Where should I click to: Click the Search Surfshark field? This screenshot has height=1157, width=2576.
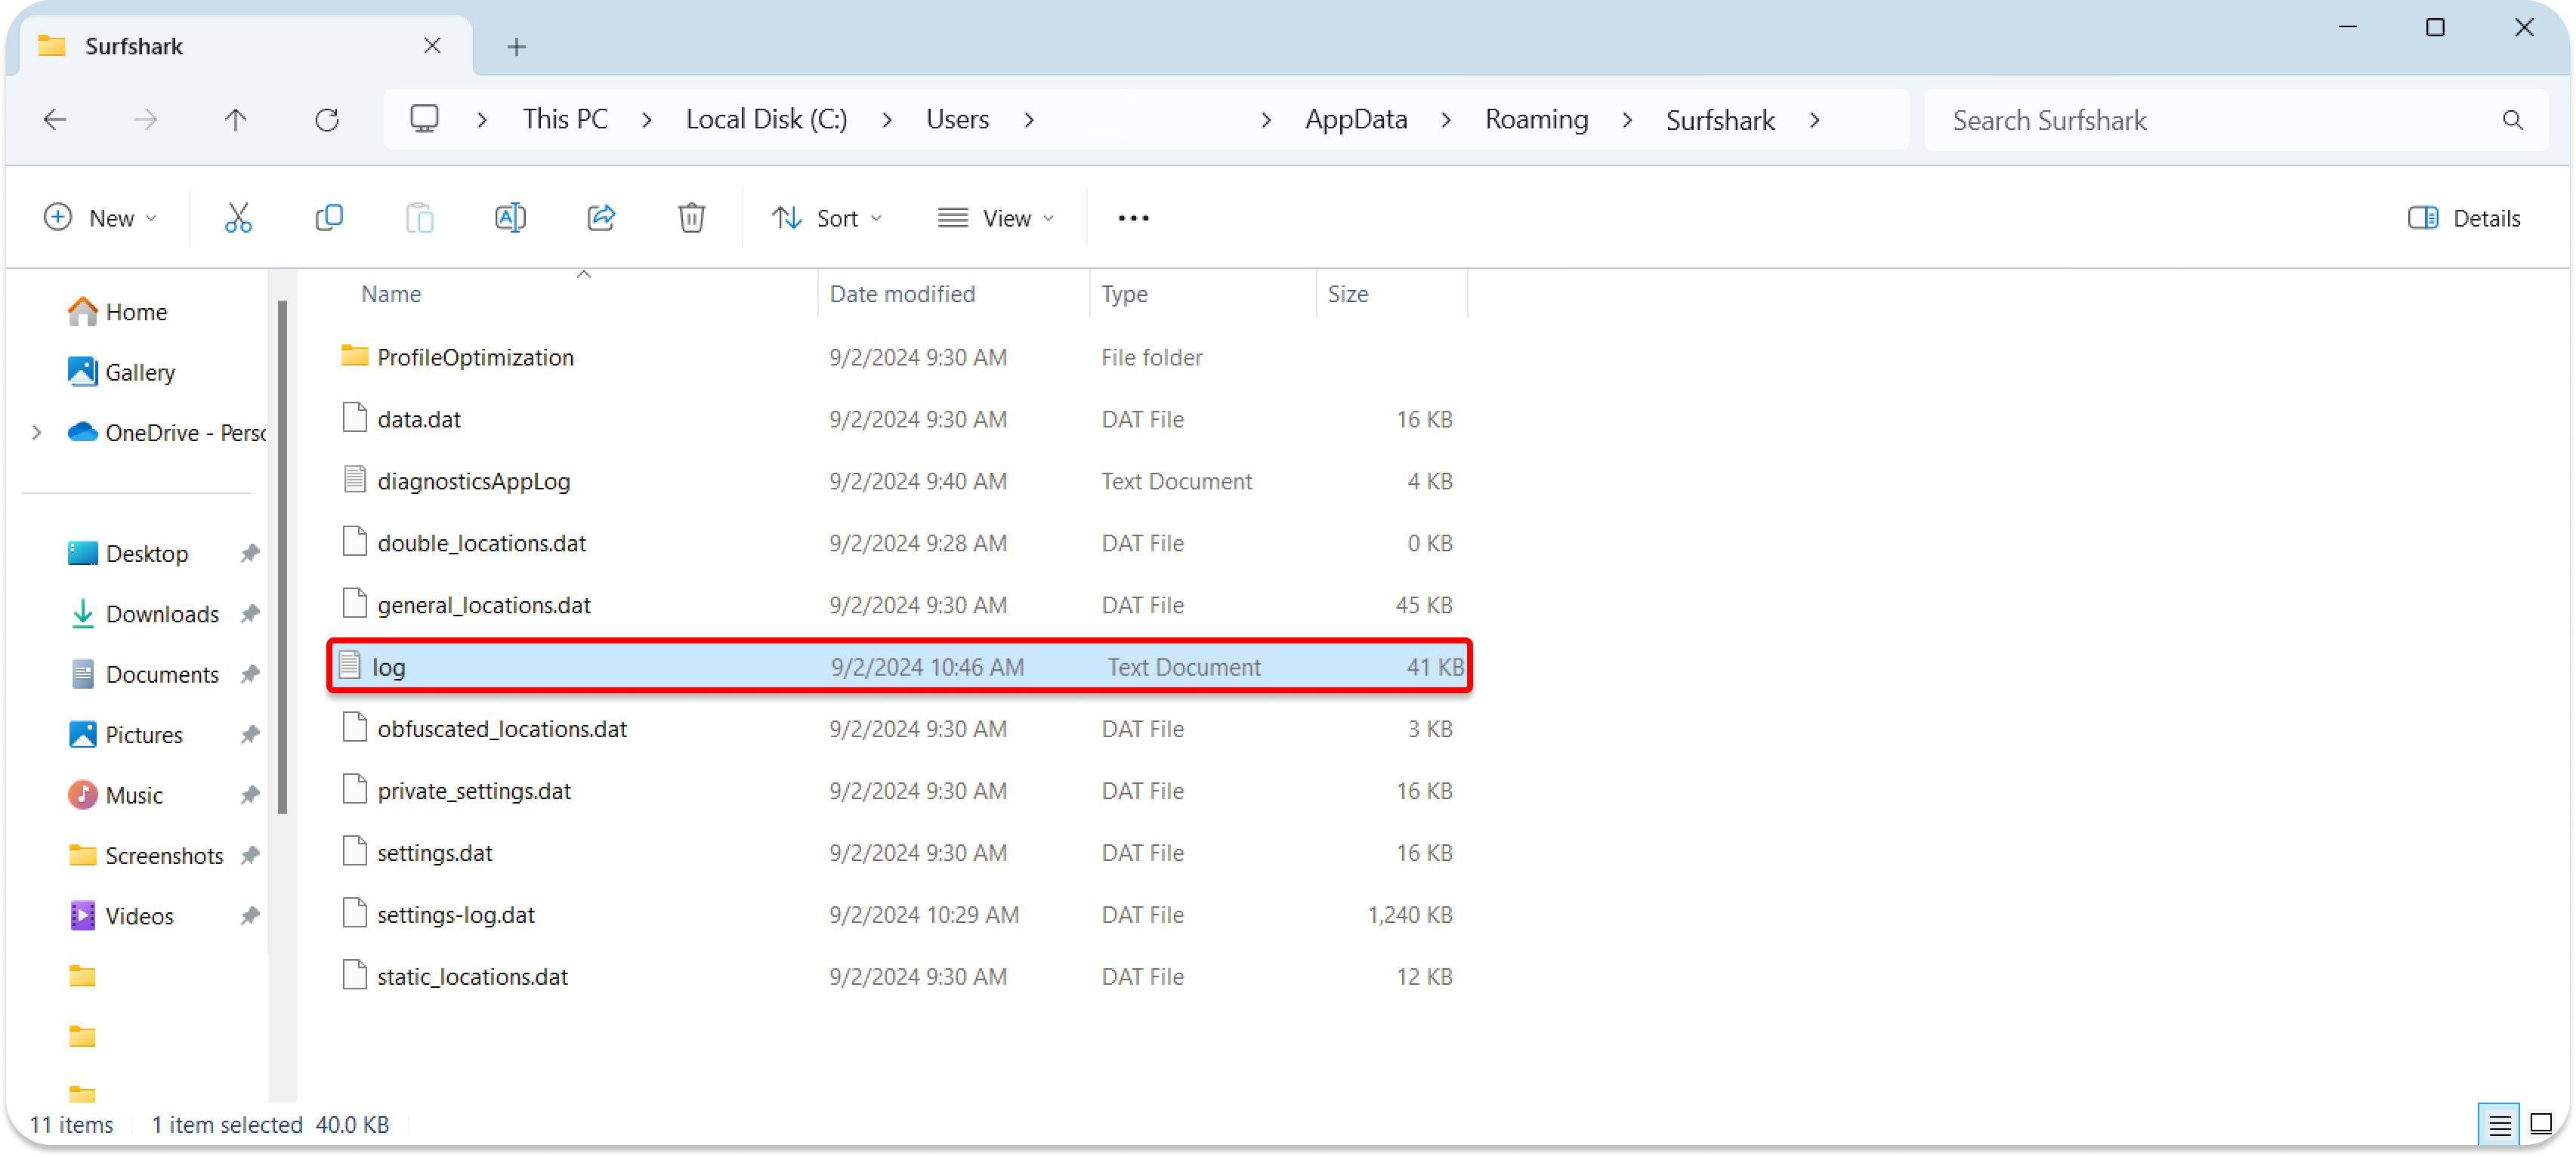point(2210,120)
